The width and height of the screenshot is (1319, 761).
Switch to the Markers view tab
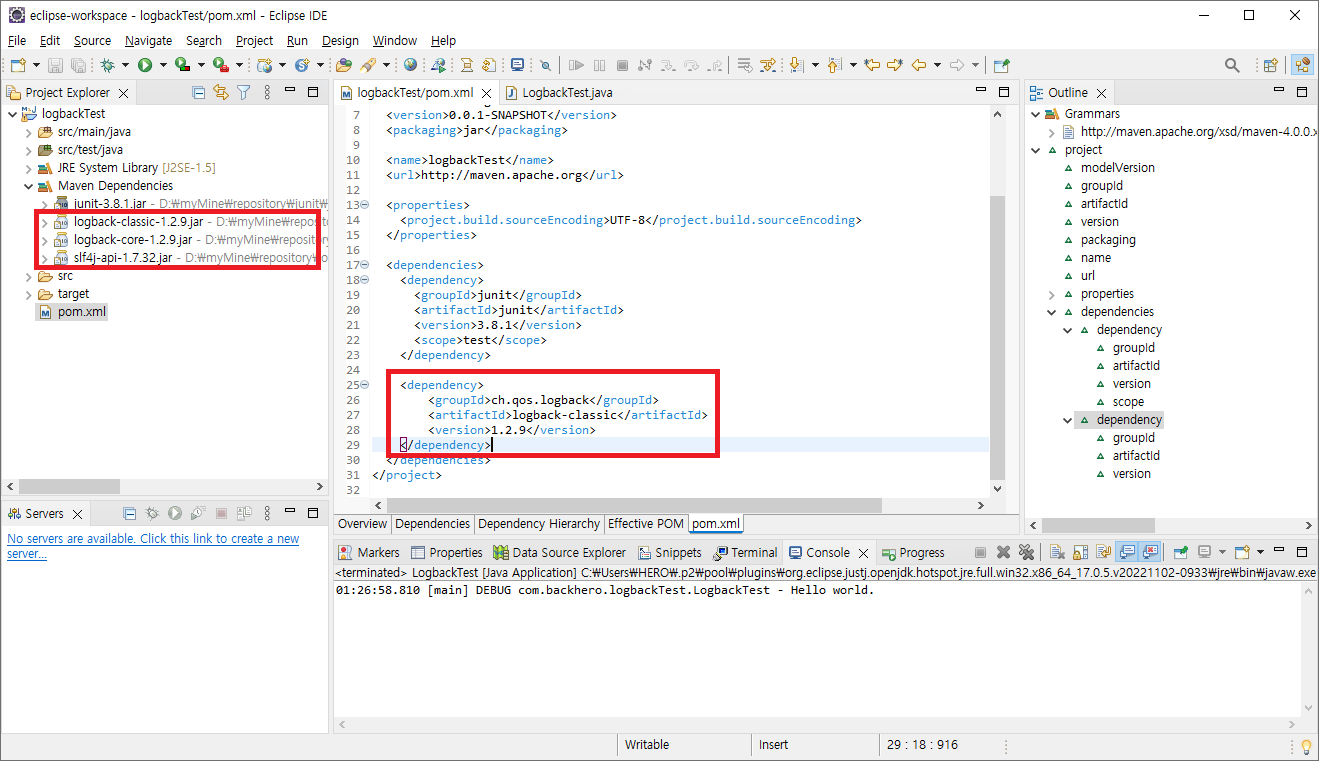tap(369, 552)
